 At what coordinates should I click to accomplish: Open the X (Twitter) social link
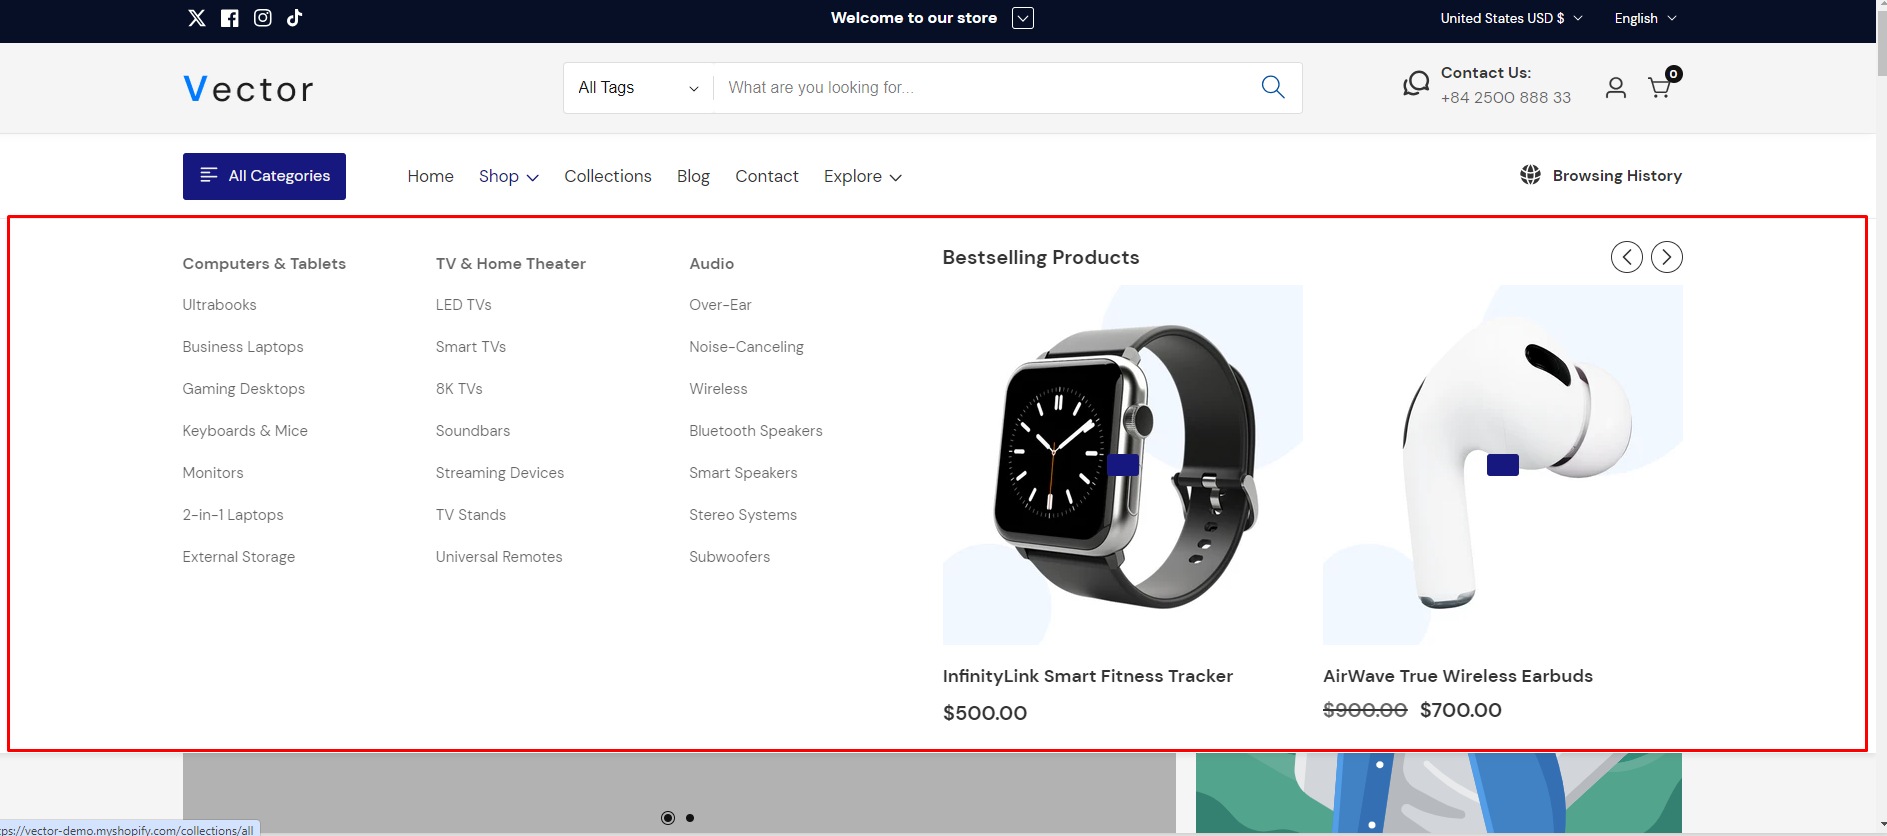[x=197, y=18]
